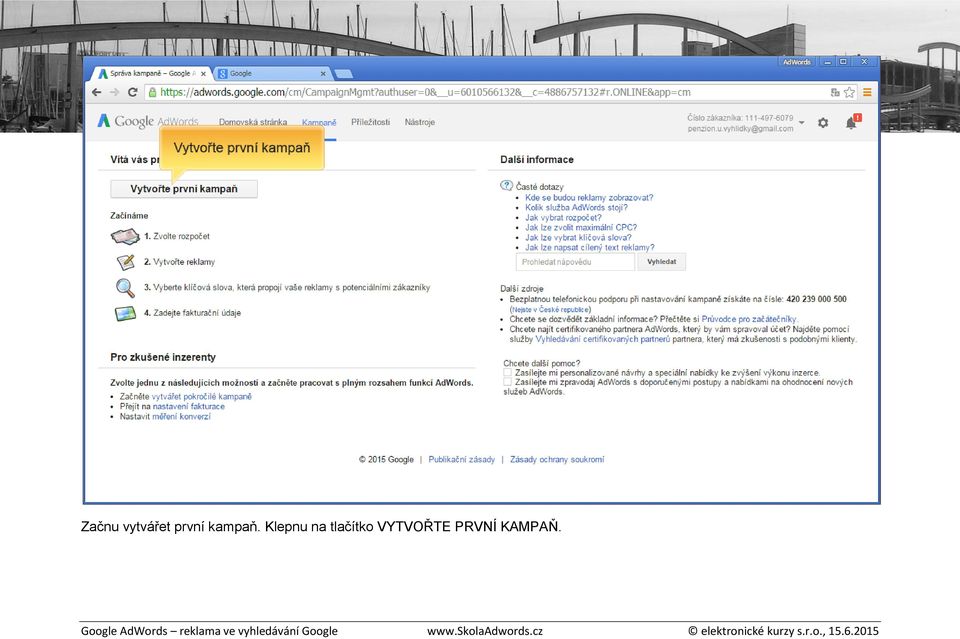Open Jak lze zvolit maximální CPC link
This screenshot has height=639, width=960.
(581, 227)
